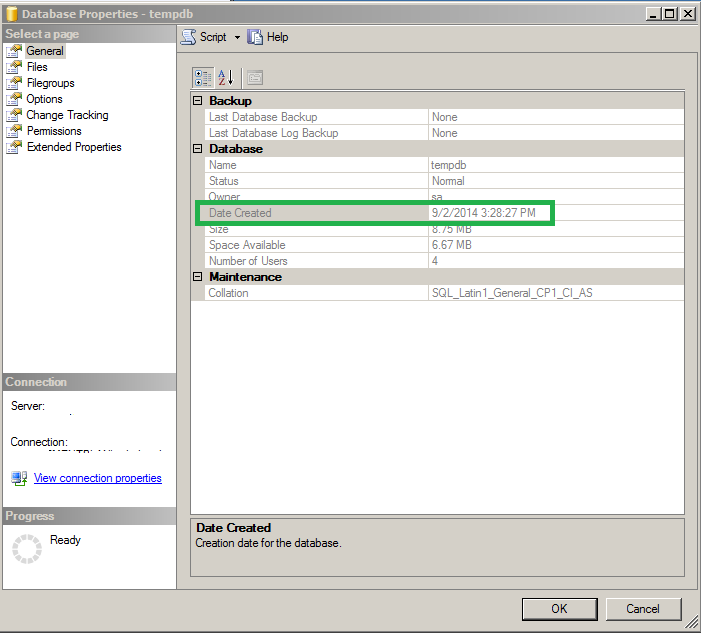
Task: Click the database cylinder title bar icon
Action: coord(12,14)
